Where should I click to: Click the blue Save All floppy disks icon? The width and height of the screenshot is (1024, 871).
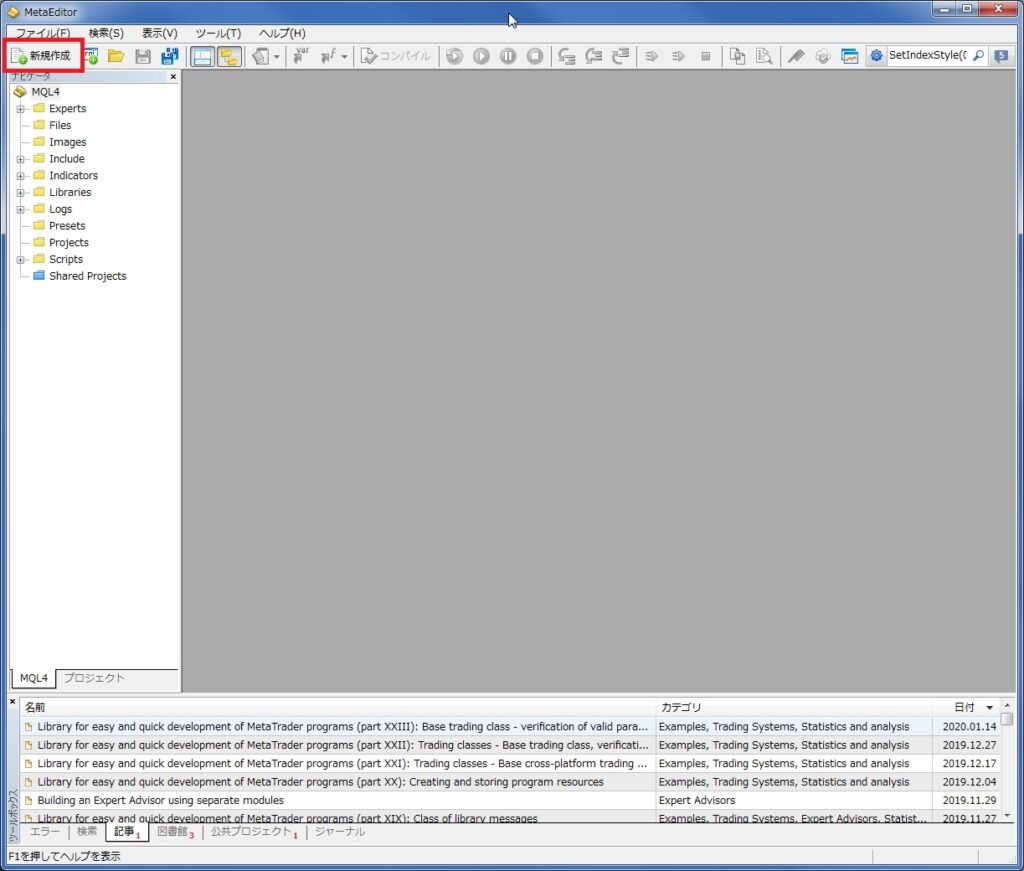pos(170,57)
